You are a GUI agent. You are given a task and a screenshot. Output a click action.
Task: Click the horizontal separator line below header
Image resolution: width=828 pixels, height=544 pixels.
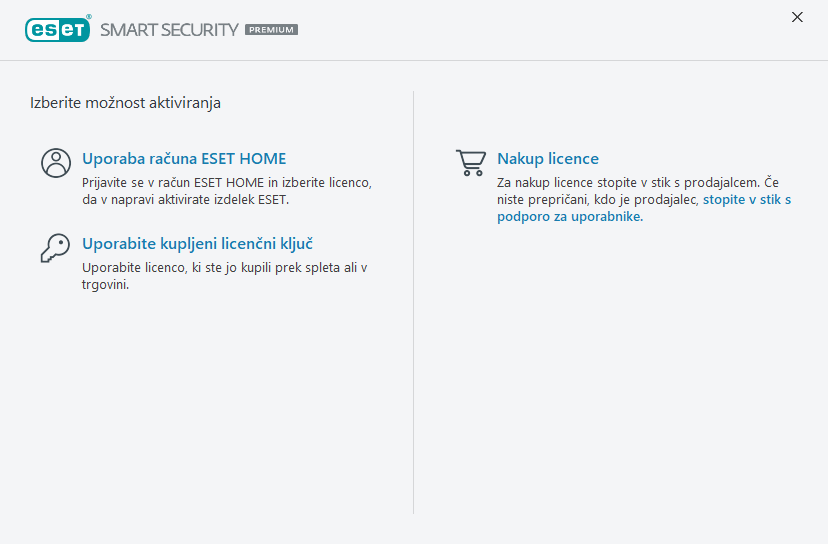pos(414,60)
